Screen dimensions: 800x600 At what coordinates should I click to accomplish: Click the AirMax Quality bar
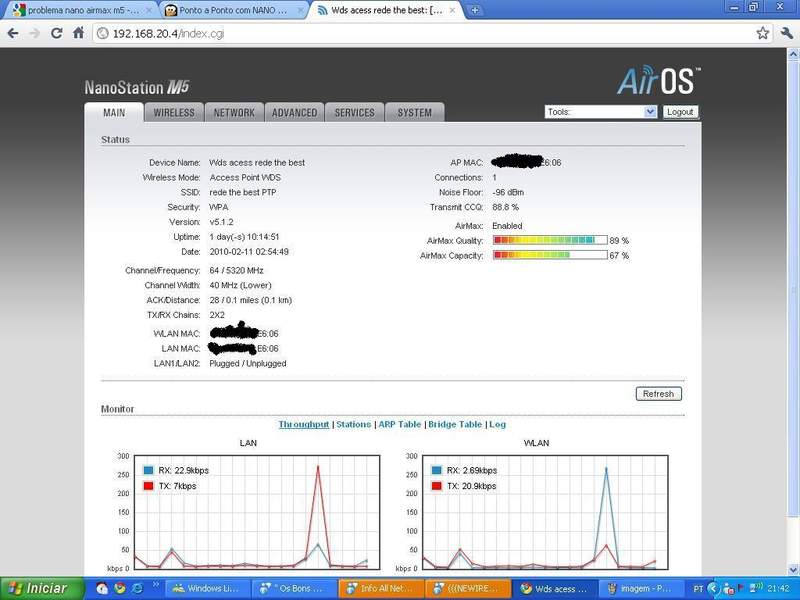coord(550,240)
